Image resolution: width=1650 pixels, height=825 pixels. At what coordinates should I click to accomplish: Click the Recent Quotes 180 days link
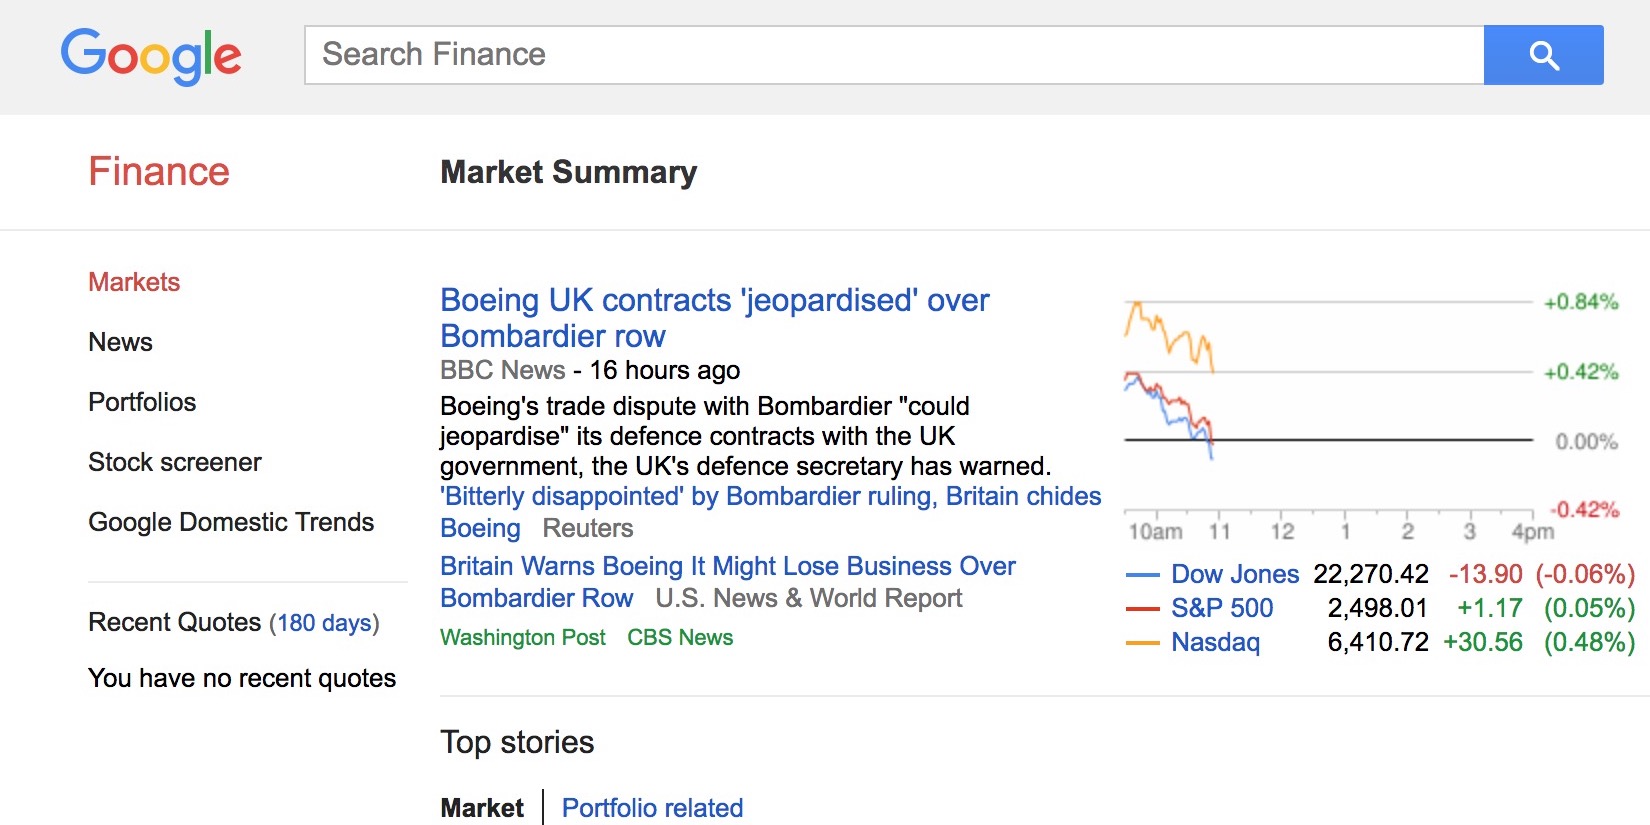click(x=322, y=622)
